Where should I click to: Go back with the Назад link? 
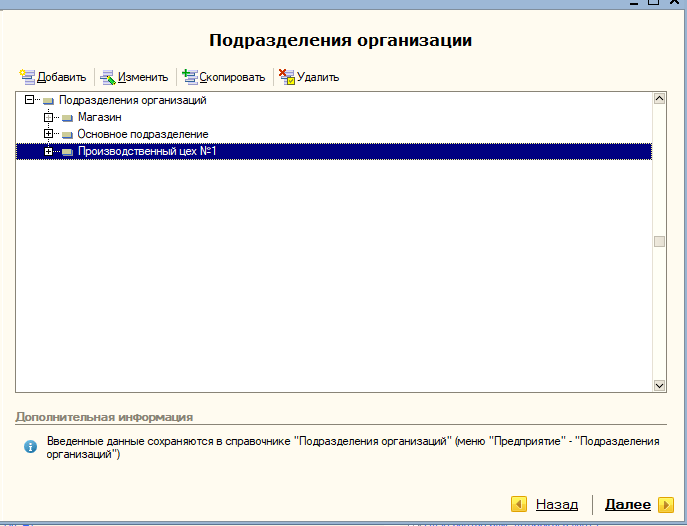(x=557, y=505)
